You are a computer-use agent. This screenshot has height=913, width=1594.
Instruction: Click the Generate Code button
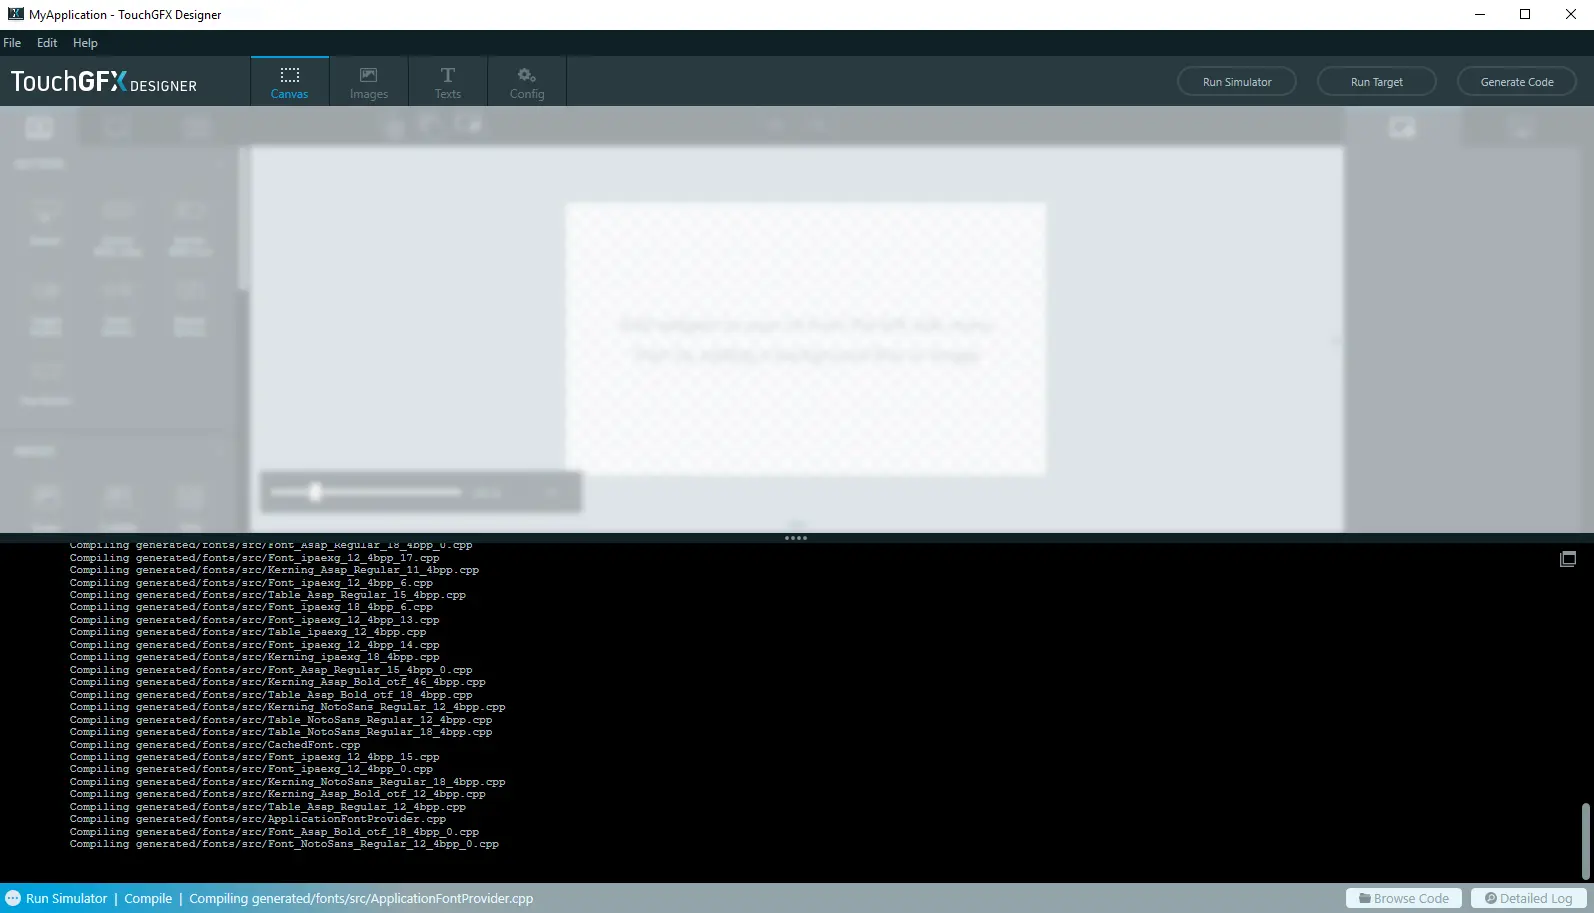(x=1517, y=82)
